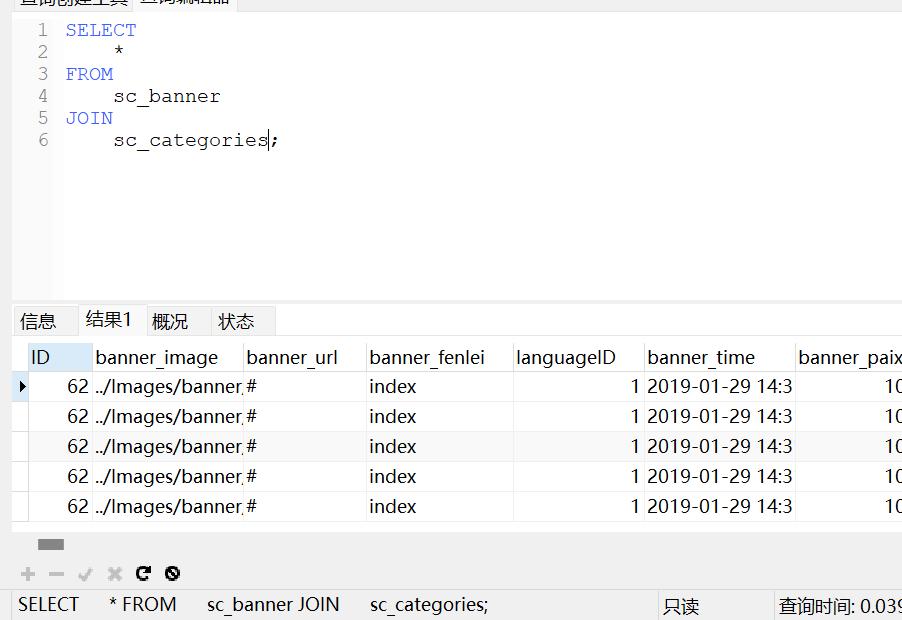The image size is (902, 620).
Task: Click the current row arrow indicator
Action: 21,387
